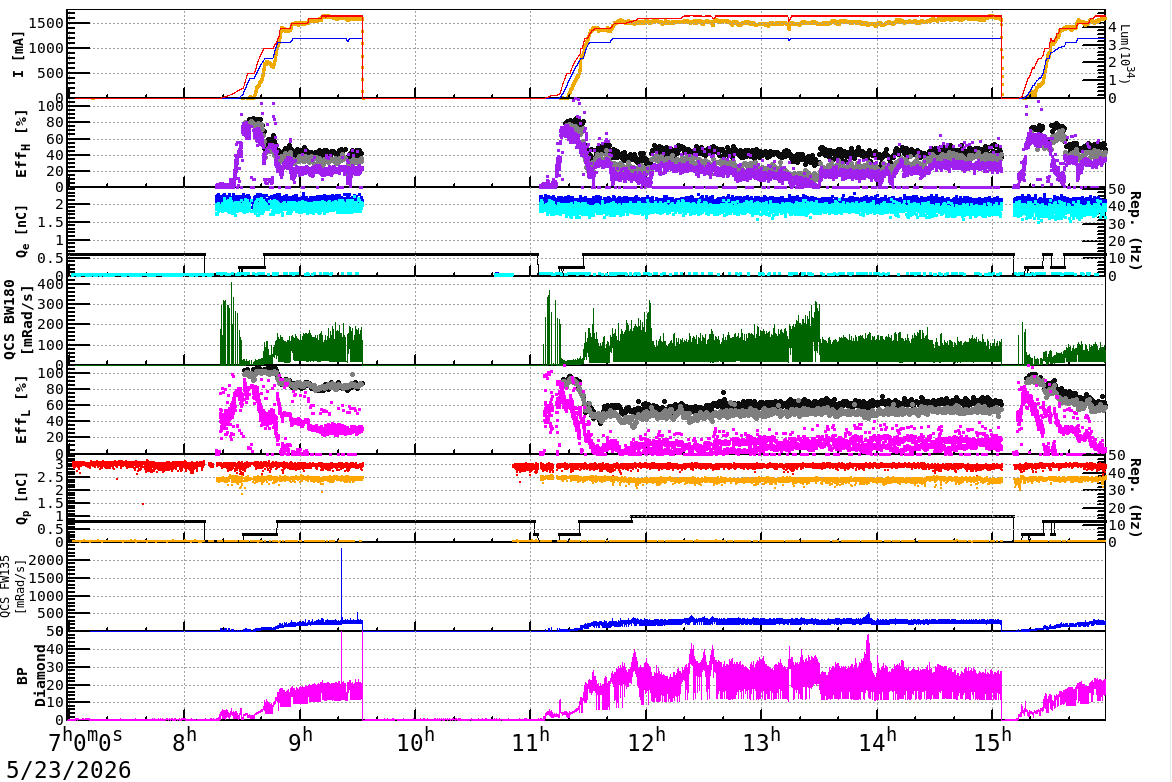Click the 400 tick on QCS BW180 axis

(x=50, y=284)
